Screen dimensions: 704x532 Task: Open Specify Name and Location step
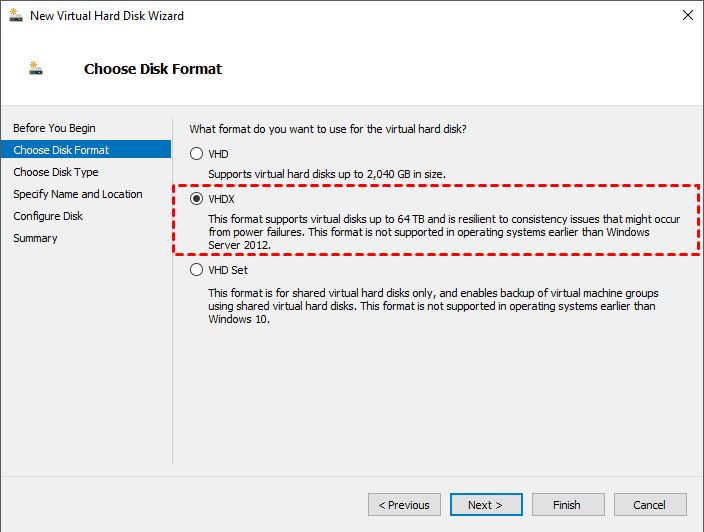tap(78, 194)
